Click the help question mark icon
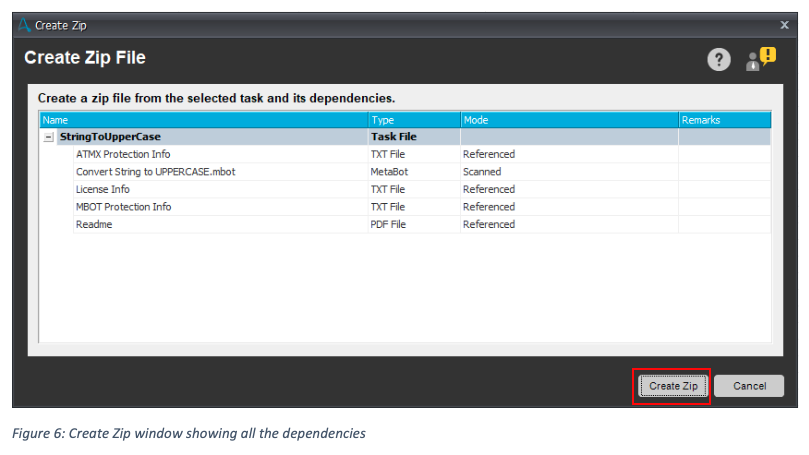The width and height of the screenshot is (809, 455). click(x=718, y=60)
